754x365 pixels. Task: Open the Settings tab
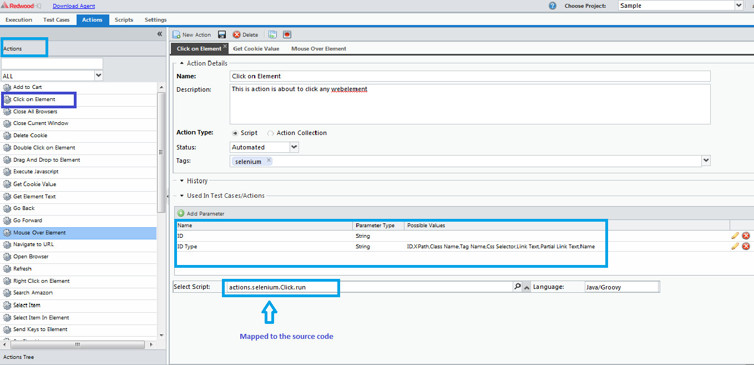(x=155, y=20)
